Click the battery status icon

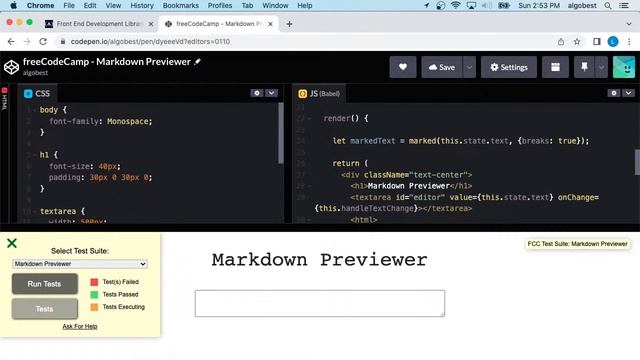[504, 6]
